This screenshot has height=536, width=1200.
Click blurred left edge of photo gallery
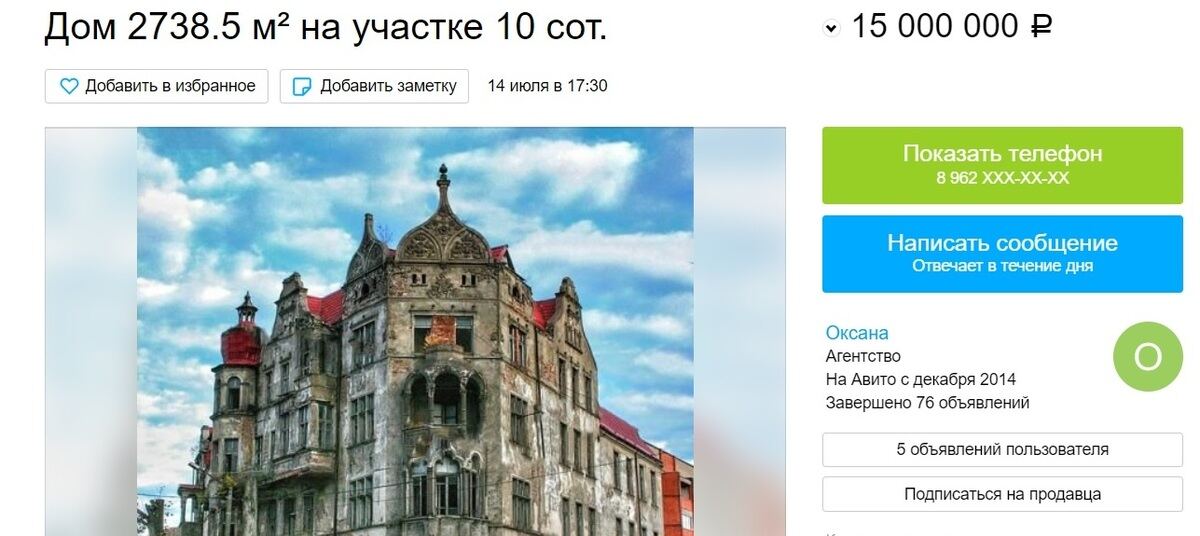tap(91, 331)
